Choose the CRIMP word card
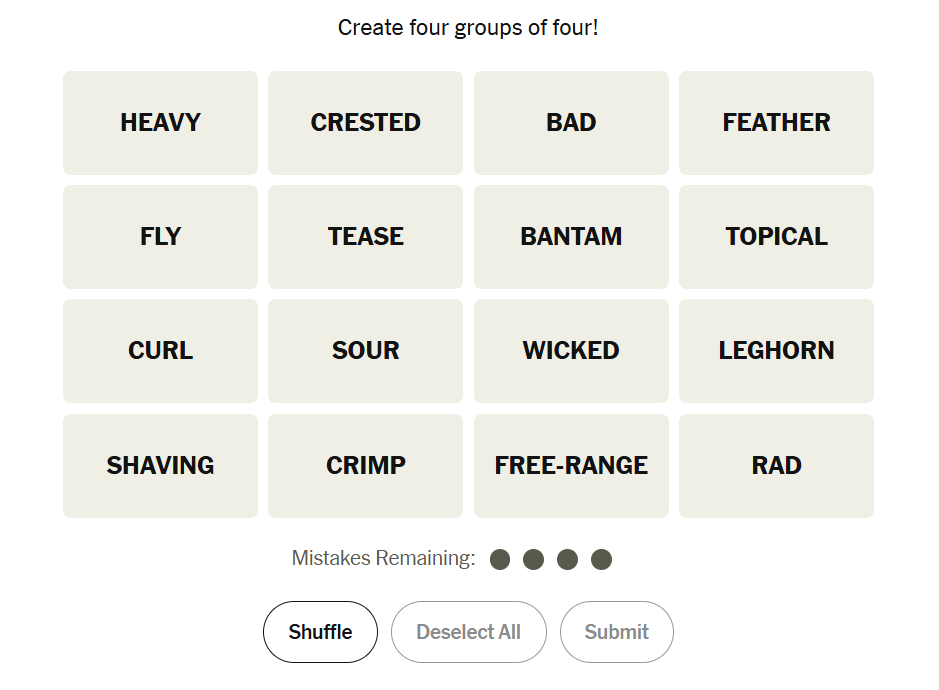The width and height of the screenshot is (939, 690). tap(365, 466)
